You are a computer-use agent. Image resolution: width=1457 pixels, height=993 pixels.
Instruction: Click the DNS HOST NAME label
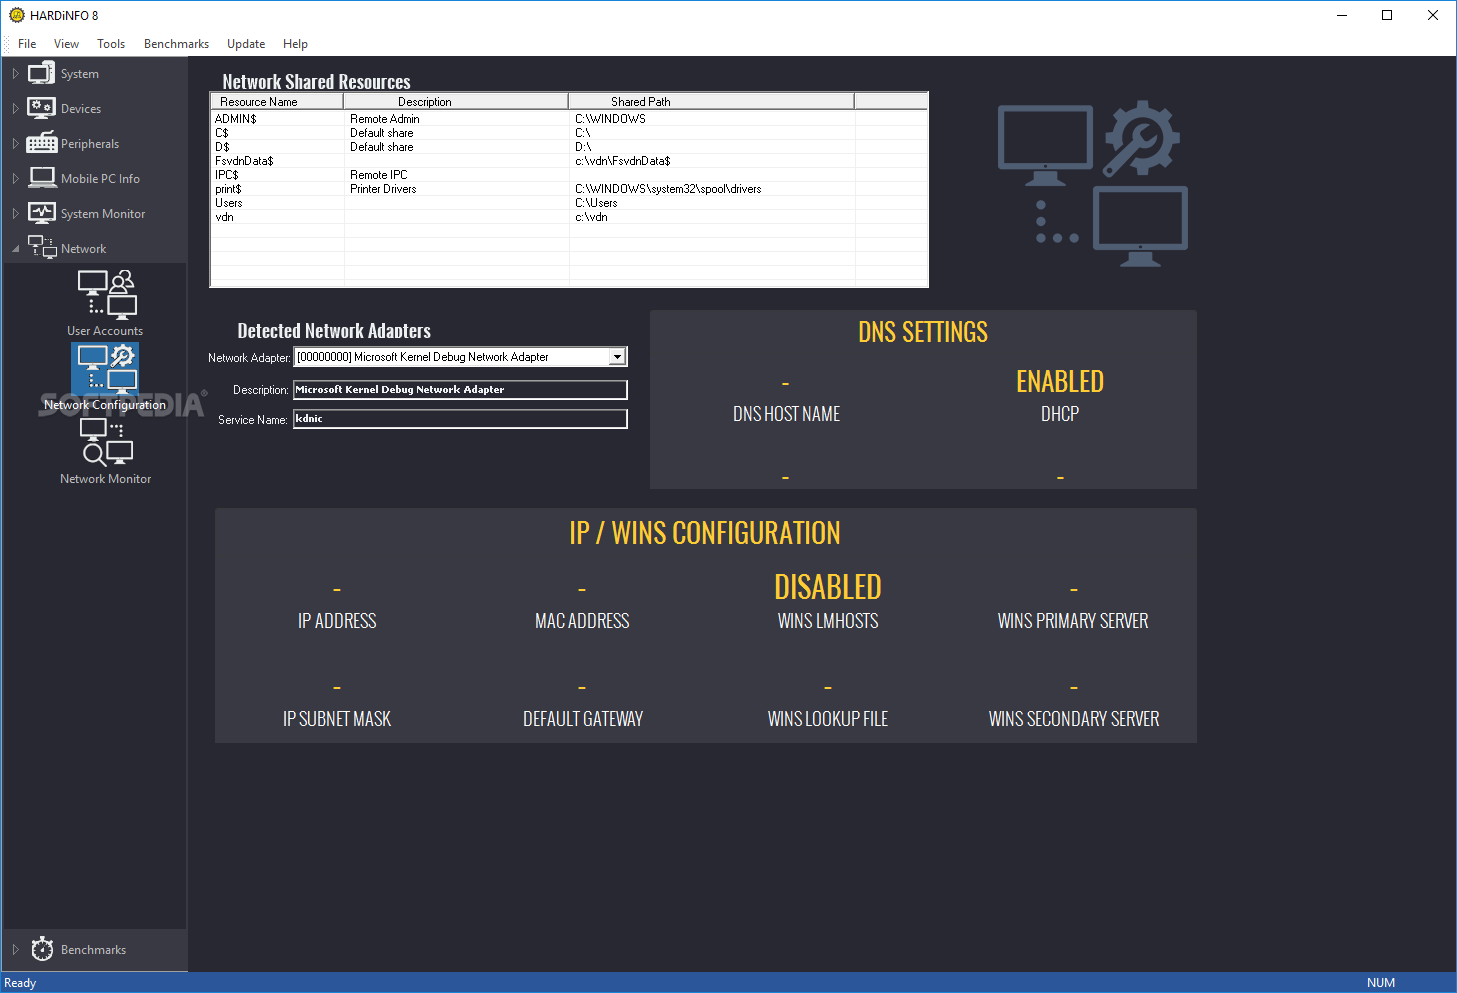786,414
